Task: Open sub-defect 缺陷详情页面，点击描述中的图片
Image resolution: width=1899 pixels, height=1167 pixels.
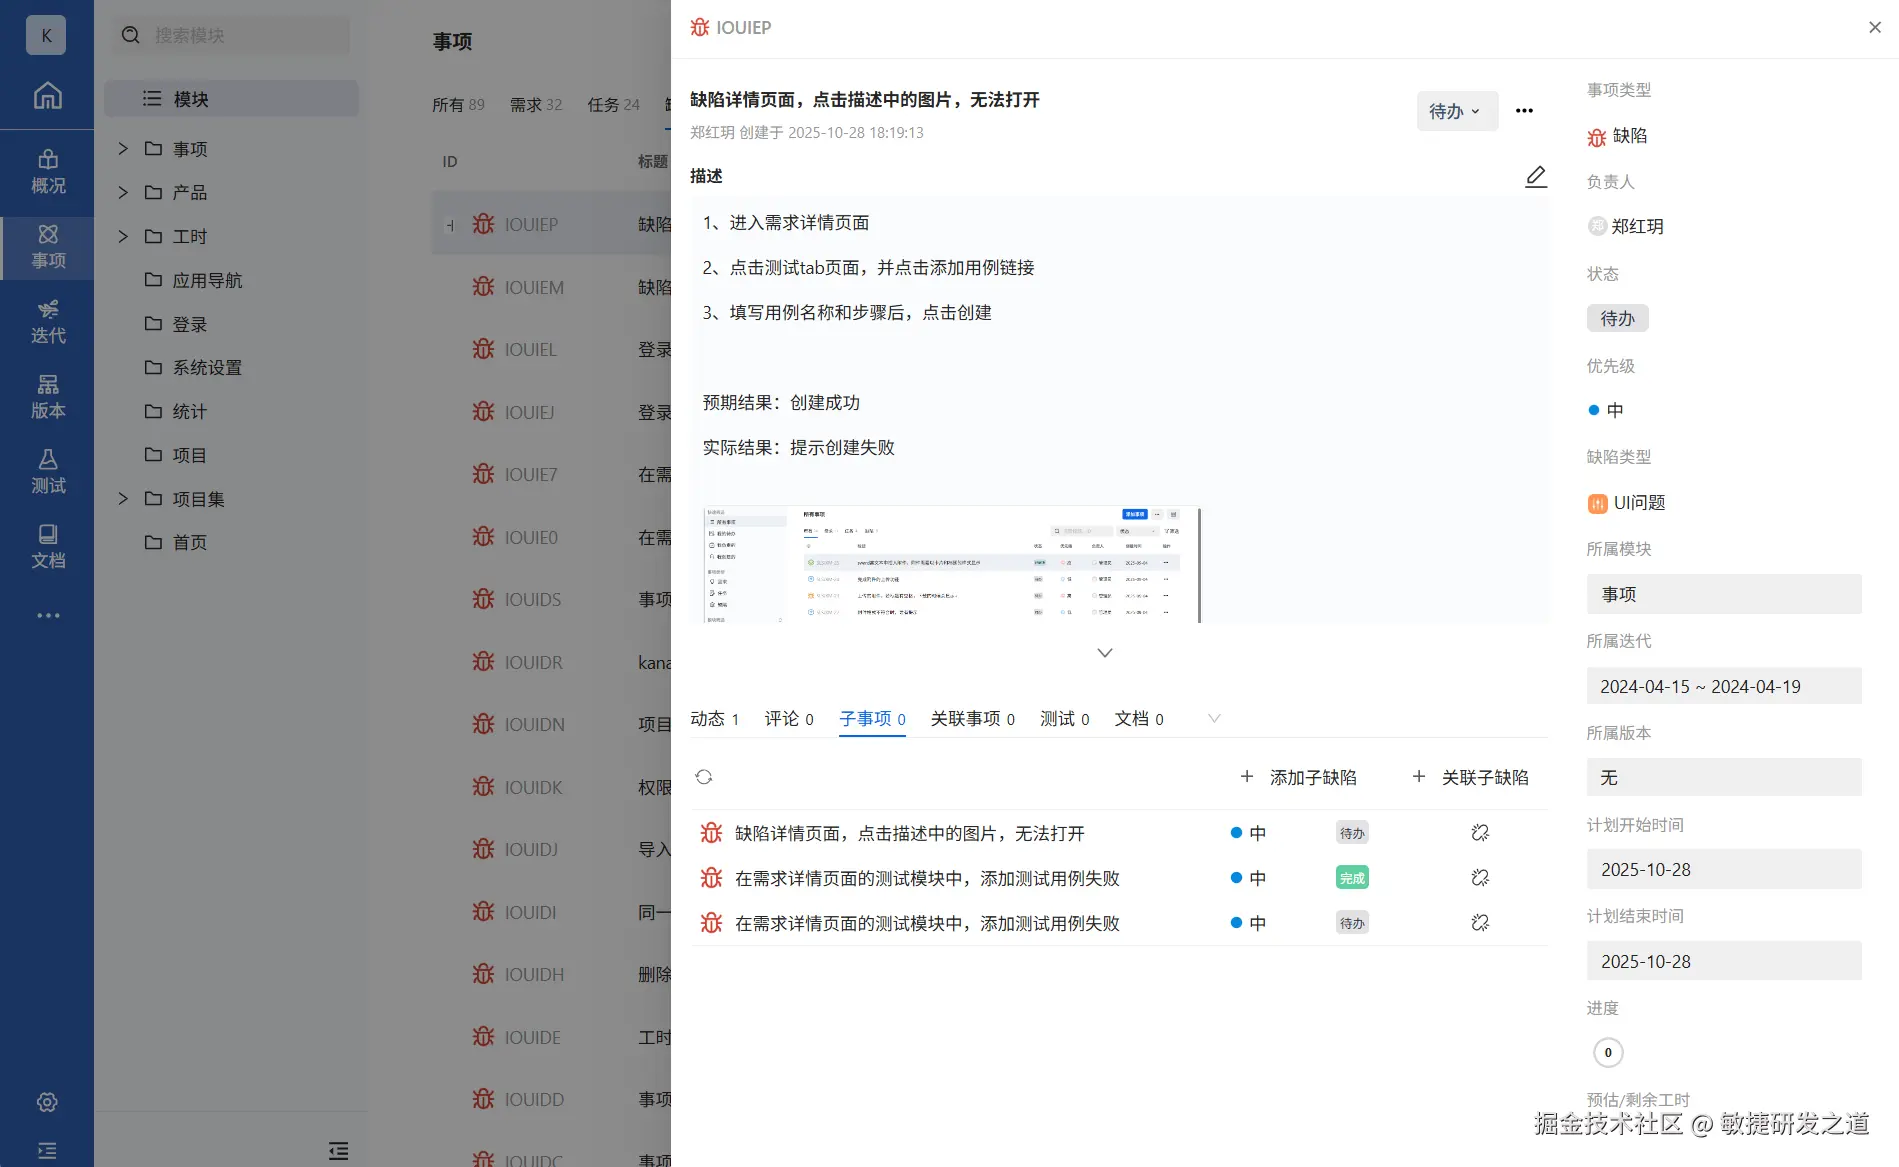Action: click(910, 833)
